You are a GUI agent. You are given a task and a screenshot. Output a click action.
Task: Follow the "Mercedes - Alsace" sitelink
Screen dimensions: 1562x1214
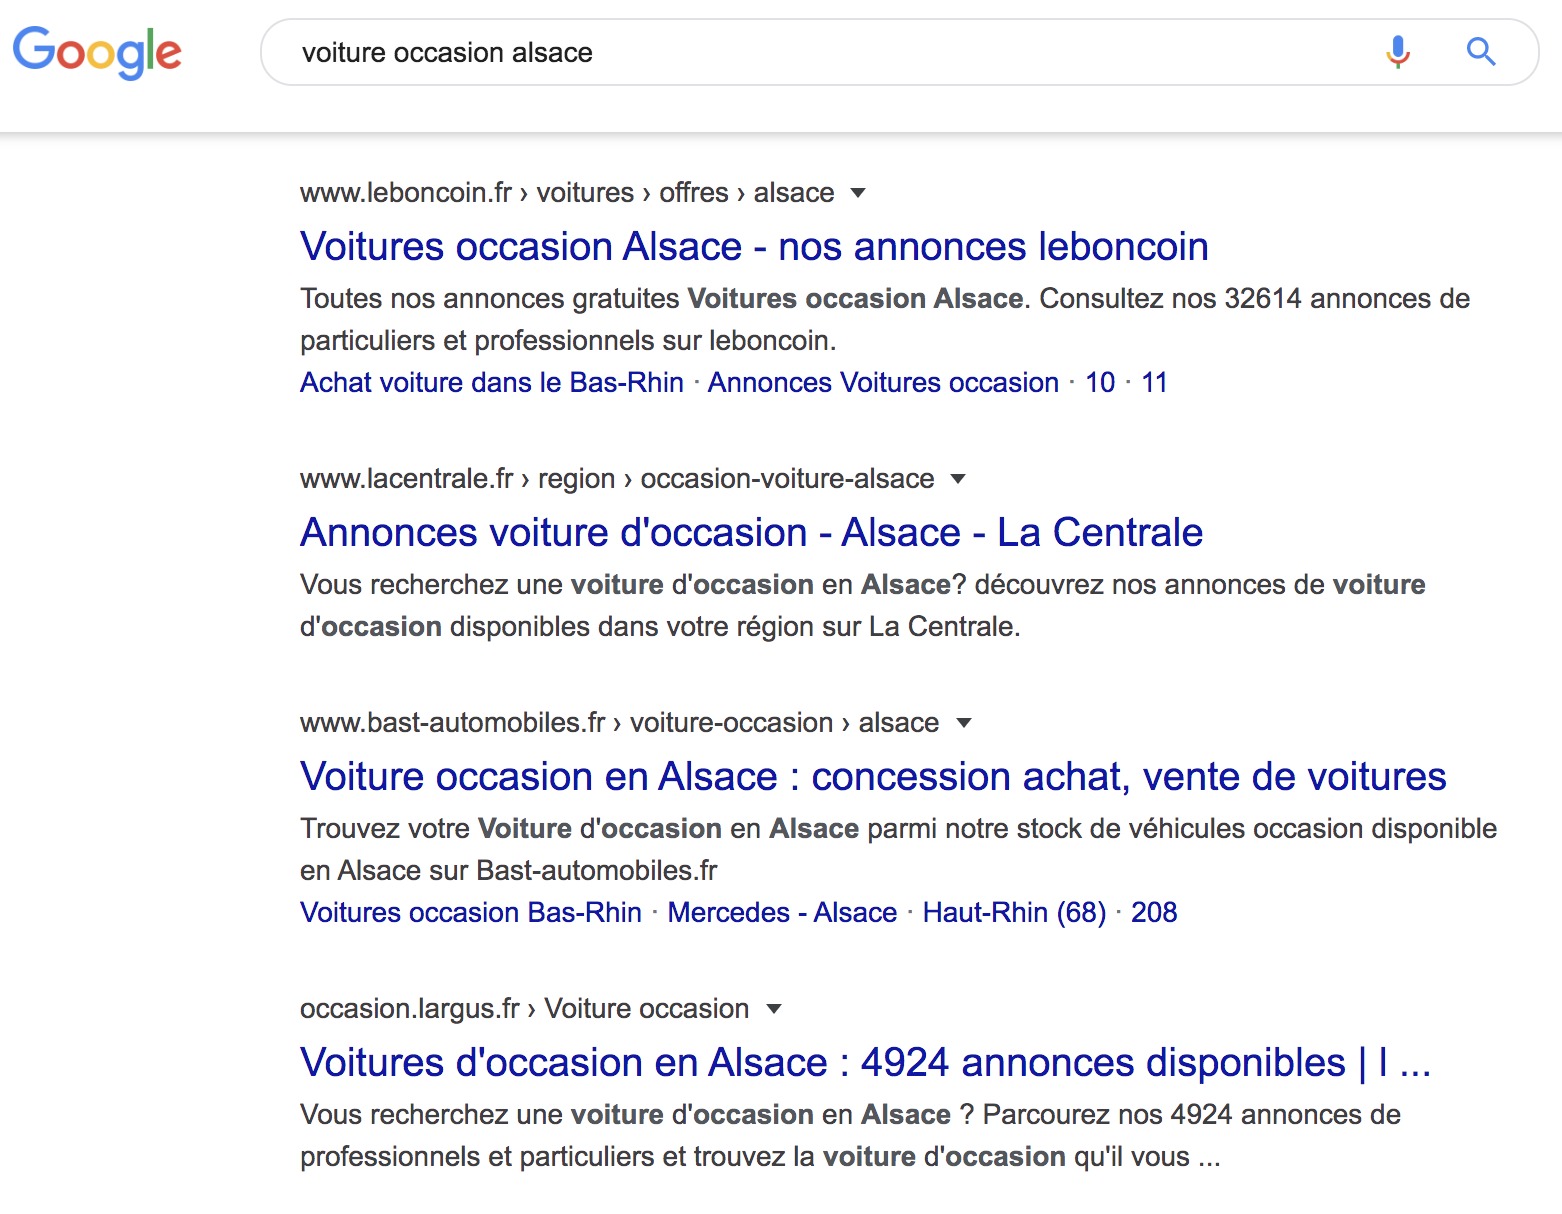(782, 913)
